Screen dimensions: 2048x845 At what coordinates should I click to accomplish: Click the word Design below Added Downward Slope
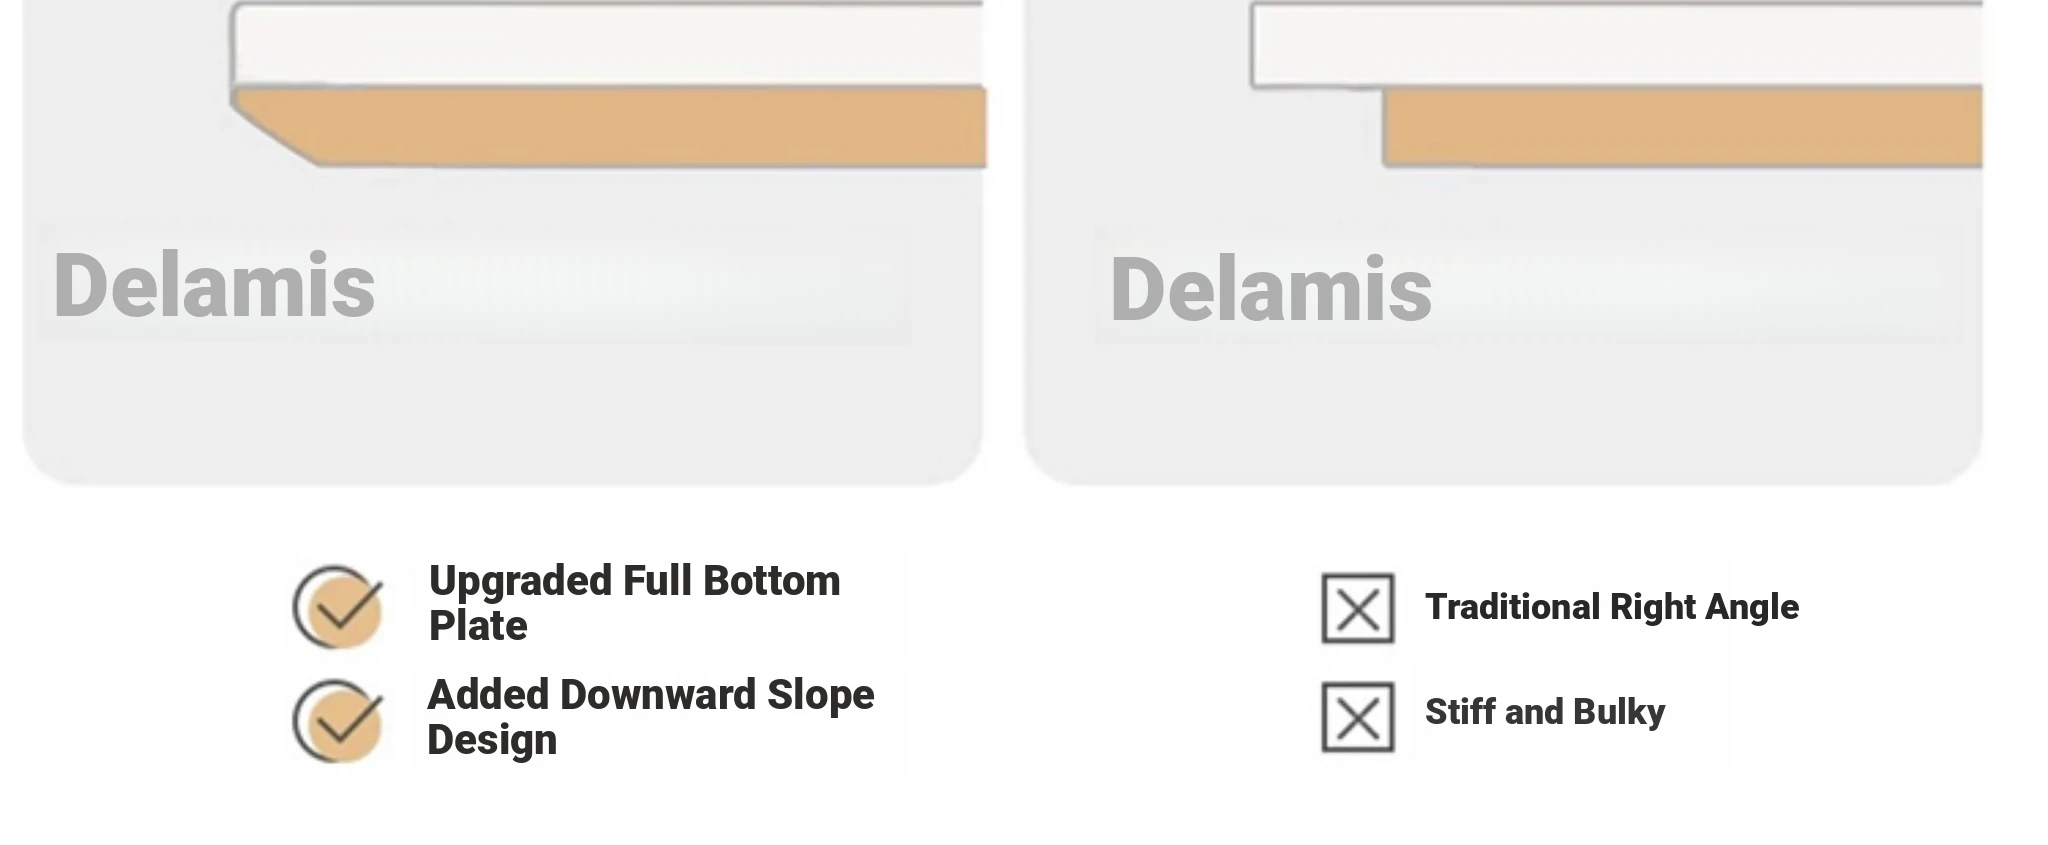click(x=492, y=740)
